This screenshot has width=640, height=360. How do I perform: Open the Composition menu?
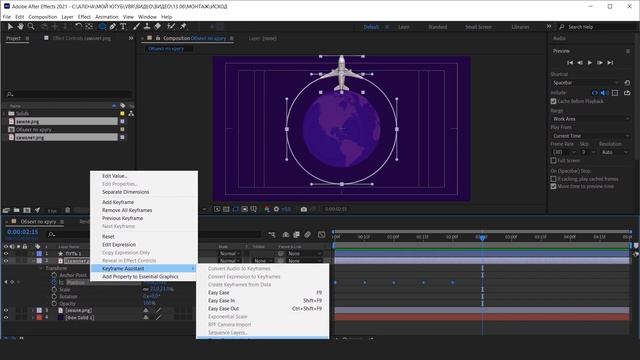coord(42,17)
